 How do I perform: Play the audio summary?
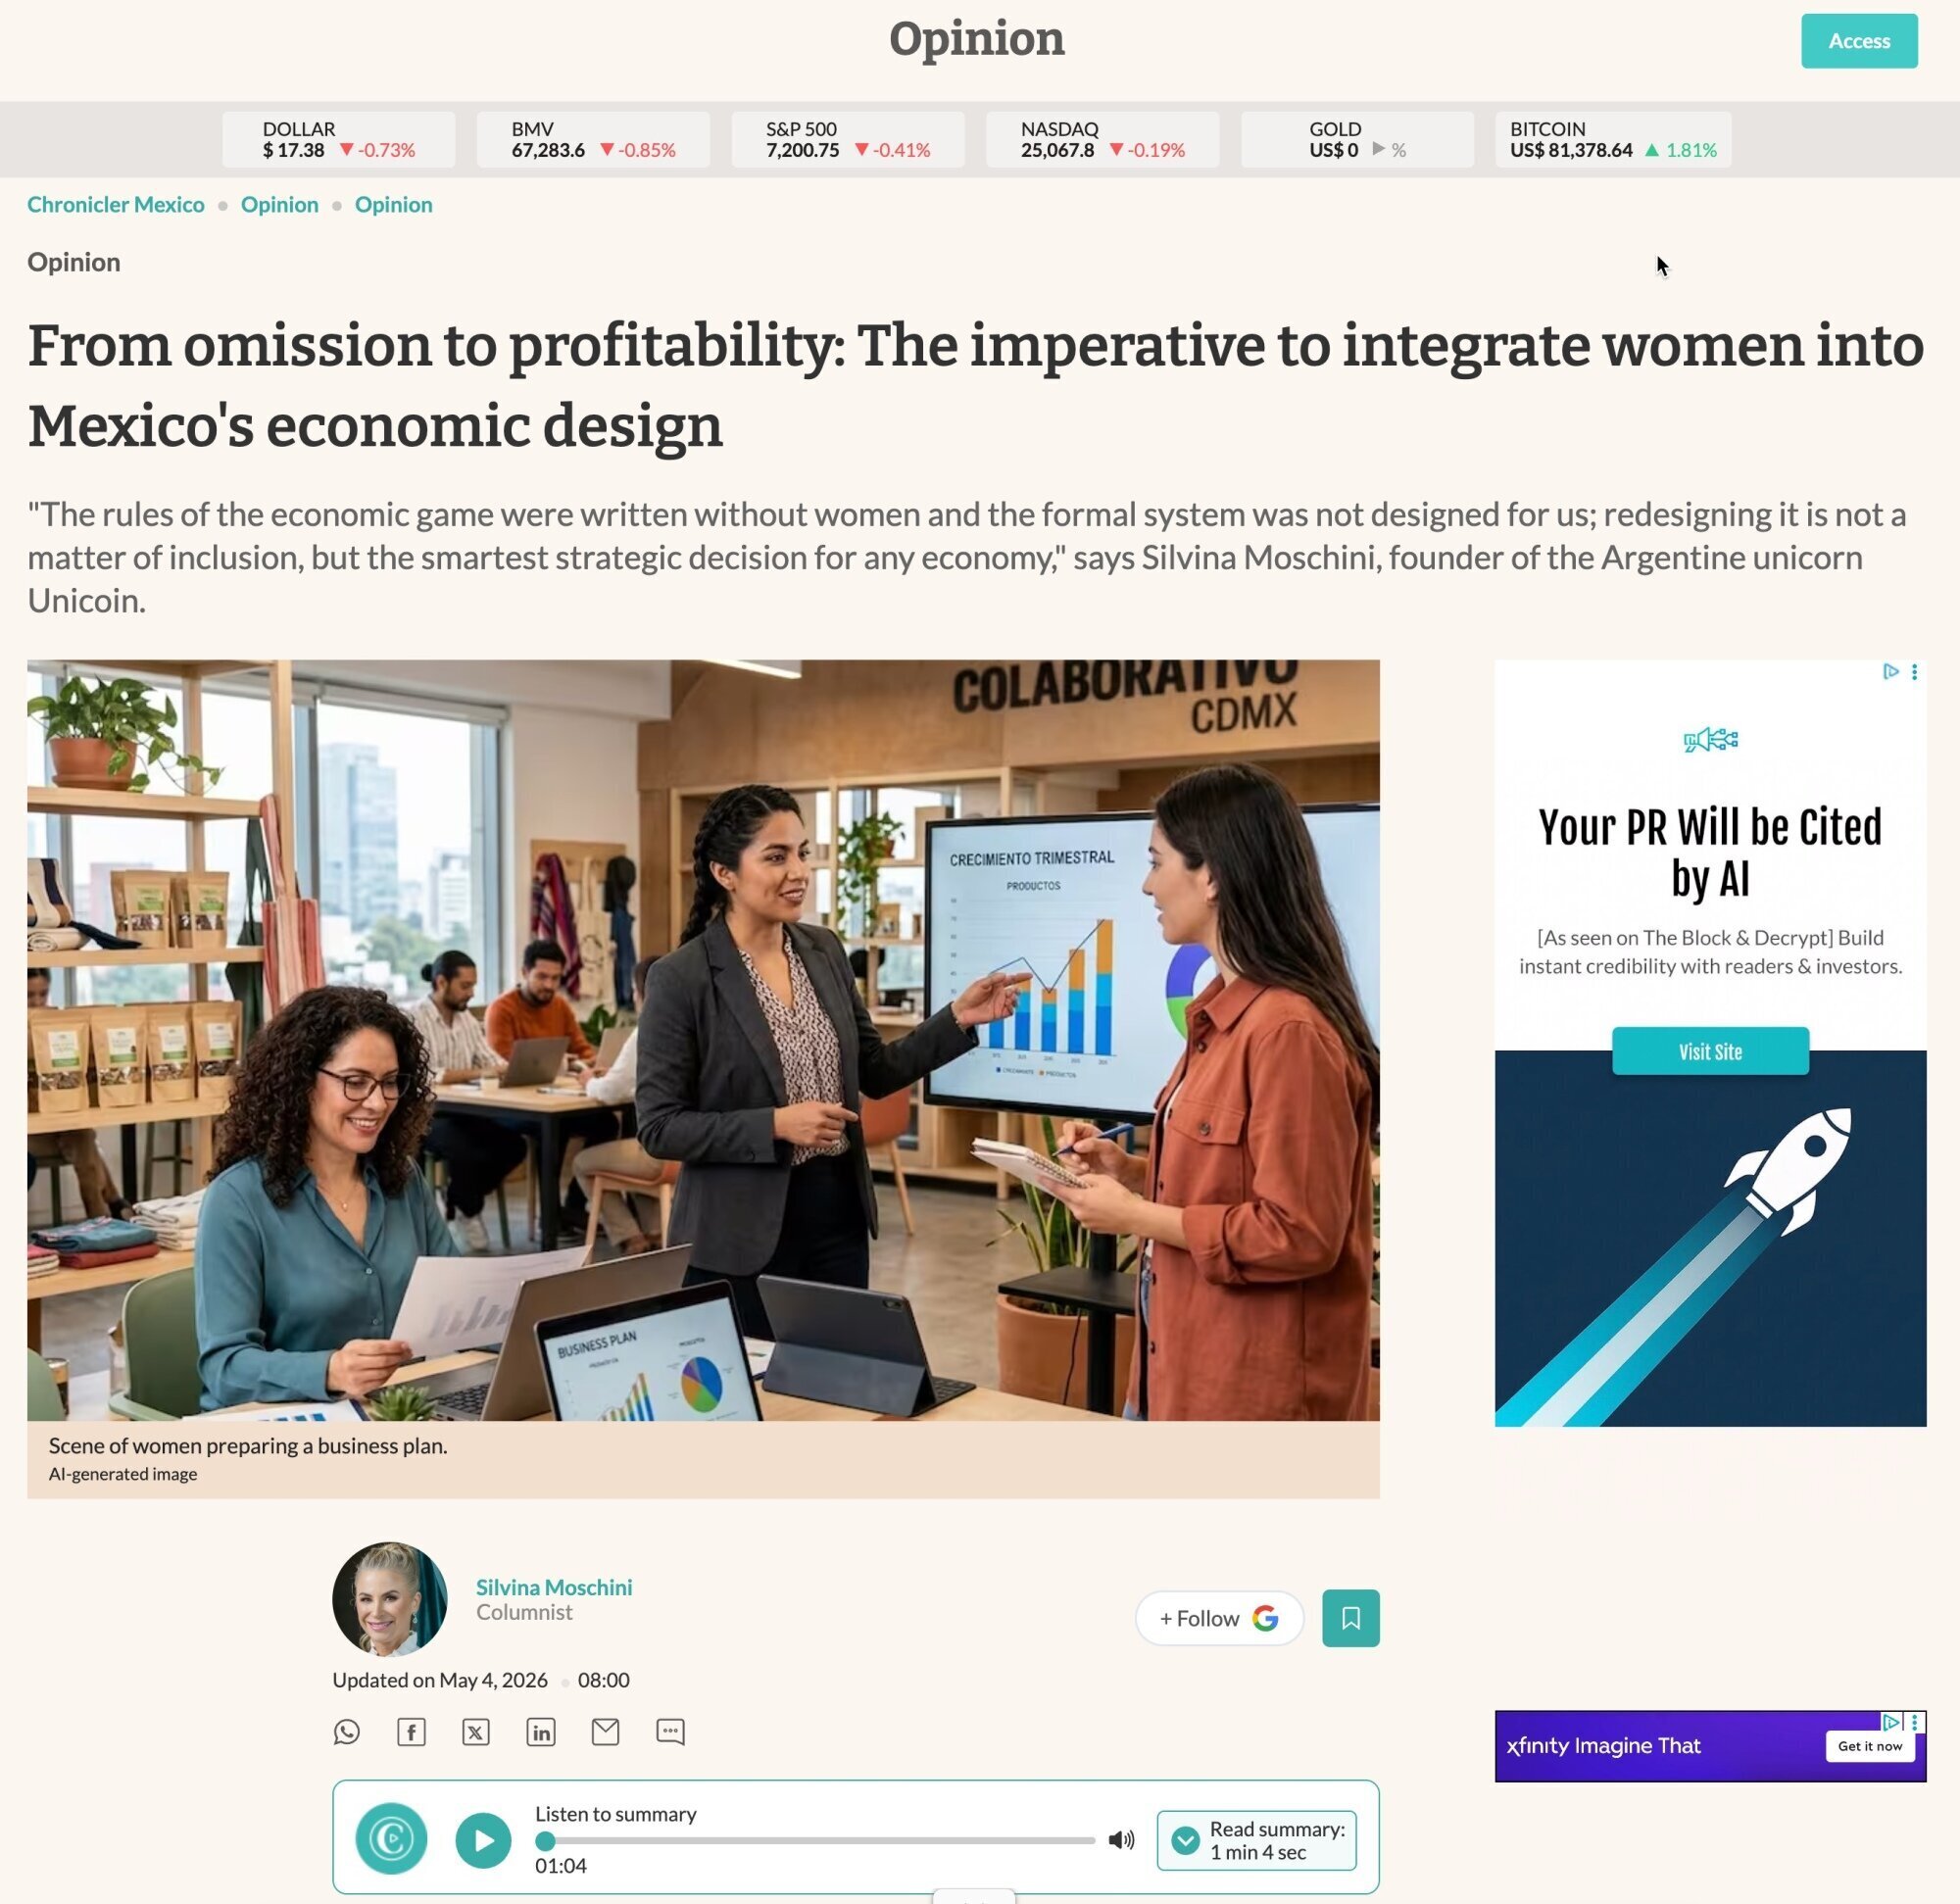(x=483, y=1840)
